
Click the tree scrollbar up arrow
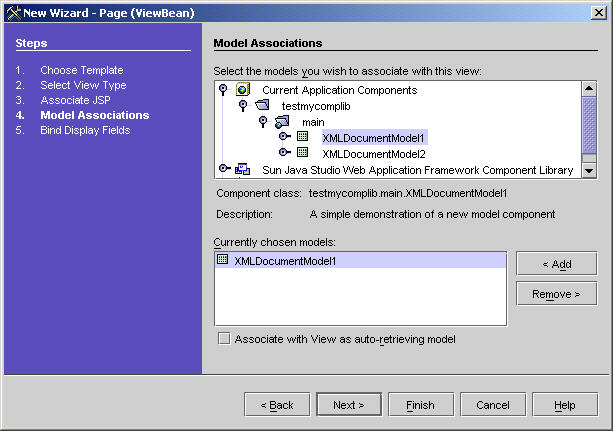pyautogui.click(x=589, y=89)
